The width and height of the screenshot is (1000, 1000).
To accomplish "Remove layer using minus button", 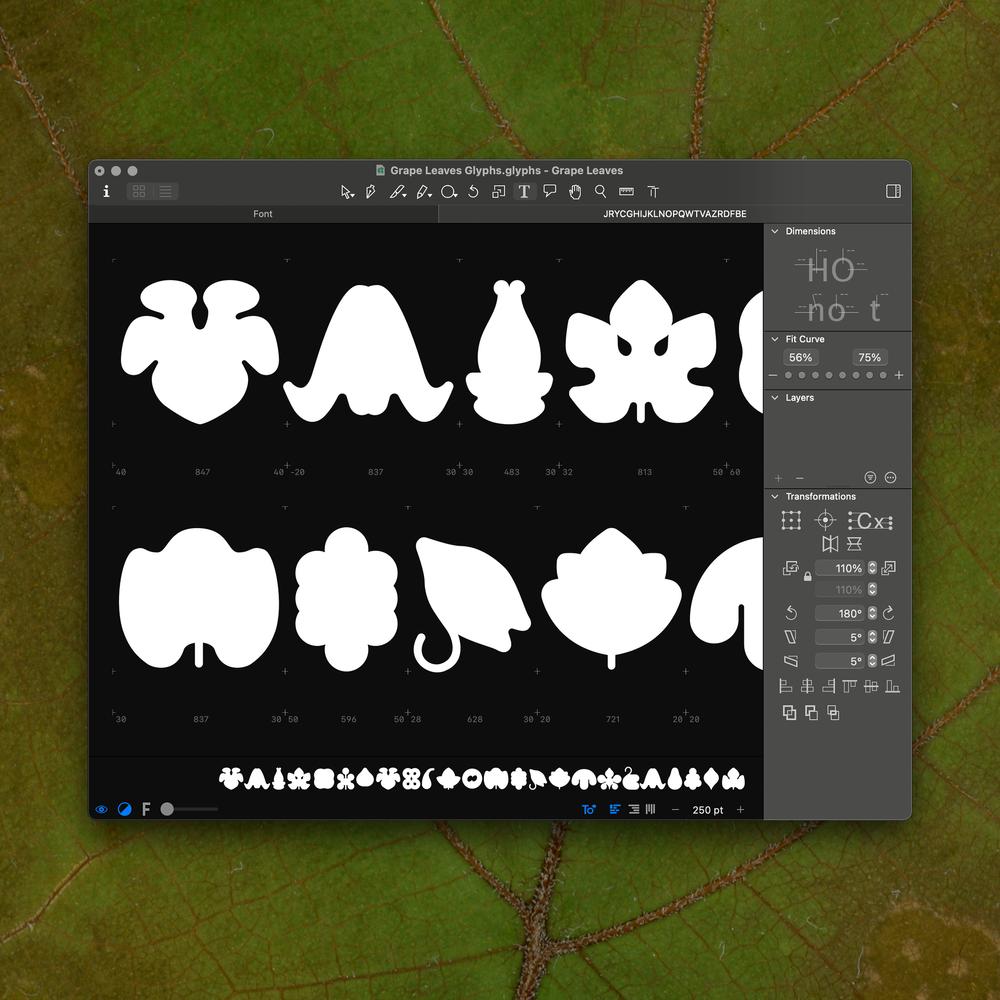I will (x=800, y=478).
